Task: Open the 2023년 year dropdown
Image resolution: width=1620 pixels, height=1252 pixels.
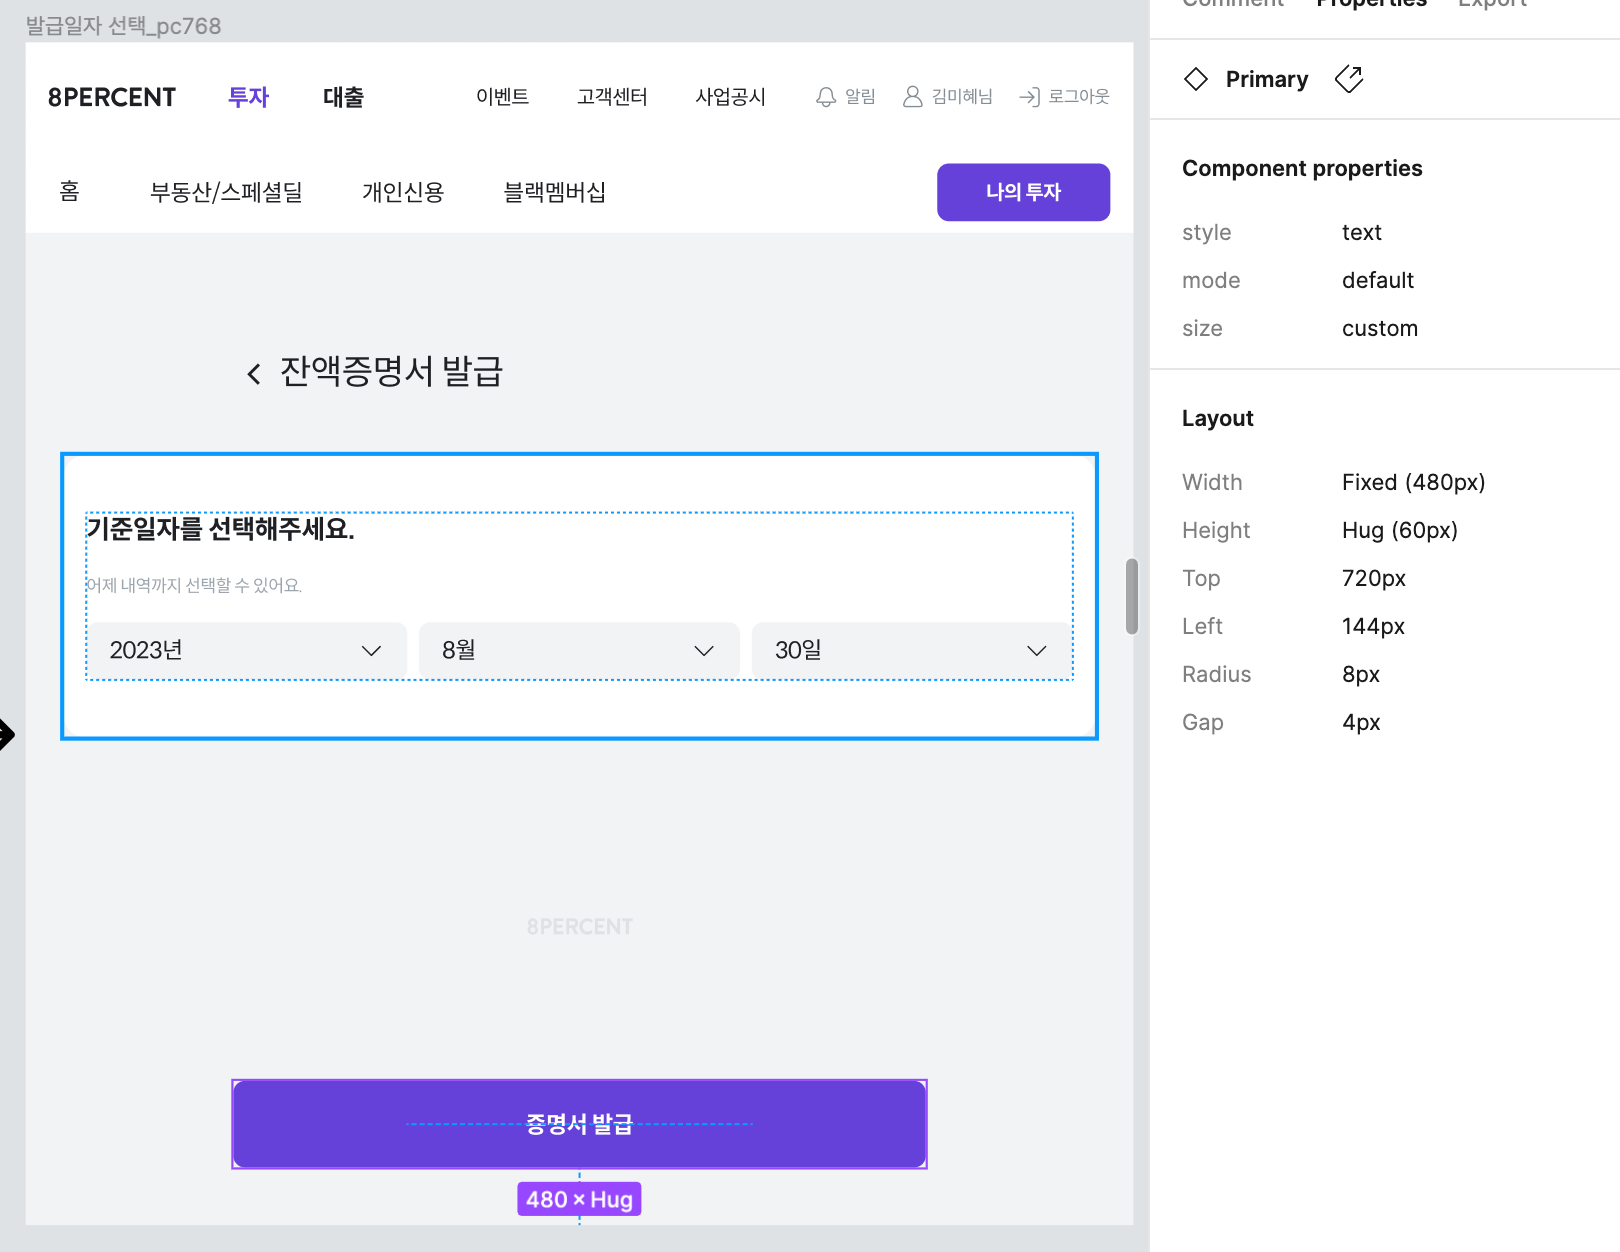Action: pyautogui.click(x=247, y=651)
